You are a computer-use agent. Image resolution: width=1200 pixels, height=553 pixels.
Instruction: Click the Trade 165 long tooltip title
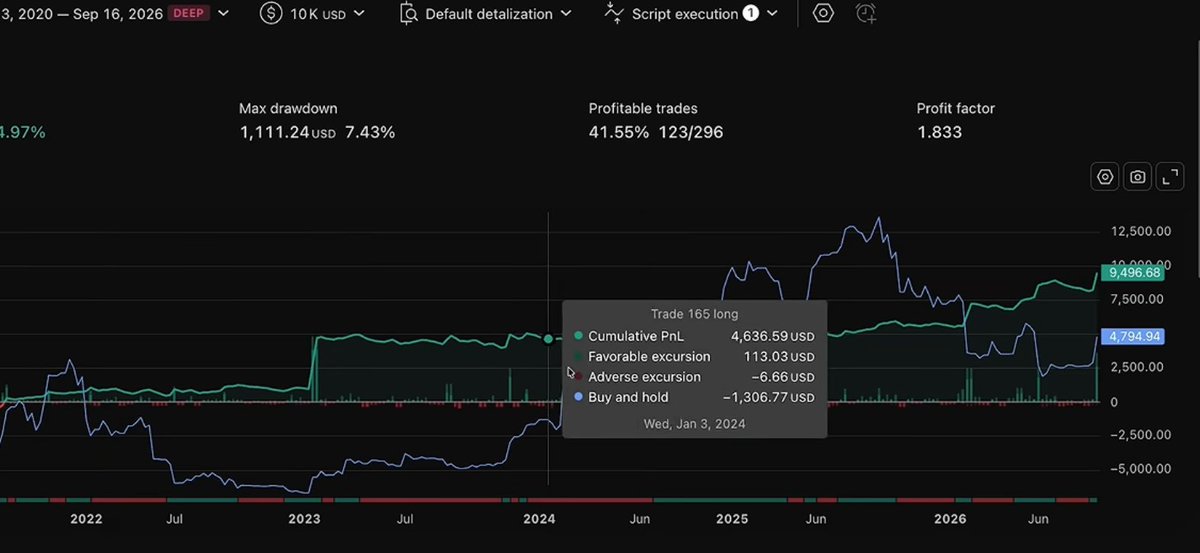(694, 314)
